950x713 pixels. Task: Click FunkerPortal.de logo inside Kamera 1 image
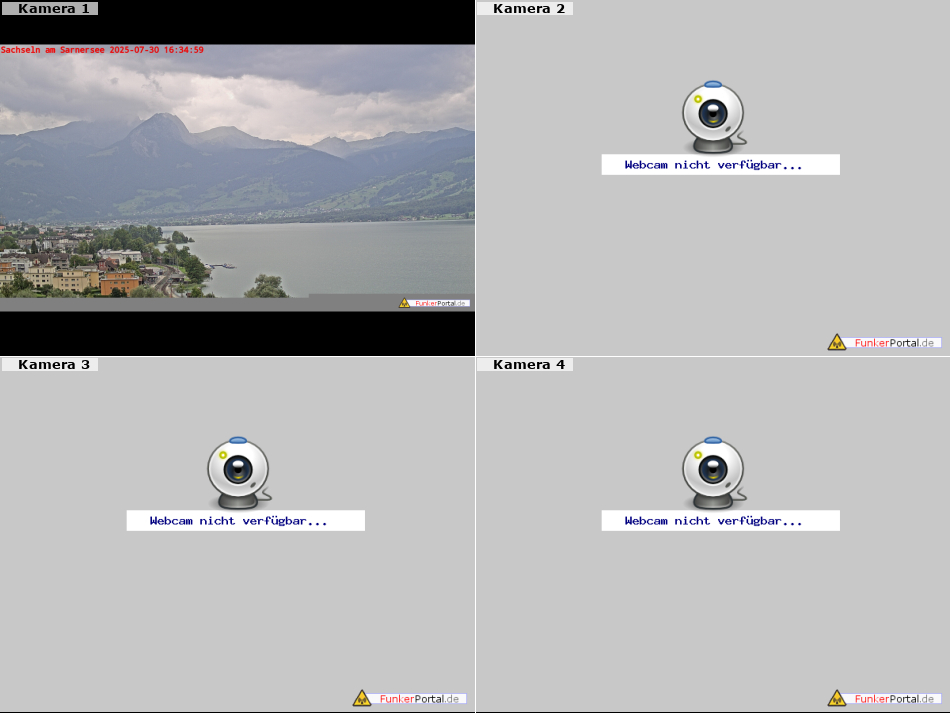434,303
